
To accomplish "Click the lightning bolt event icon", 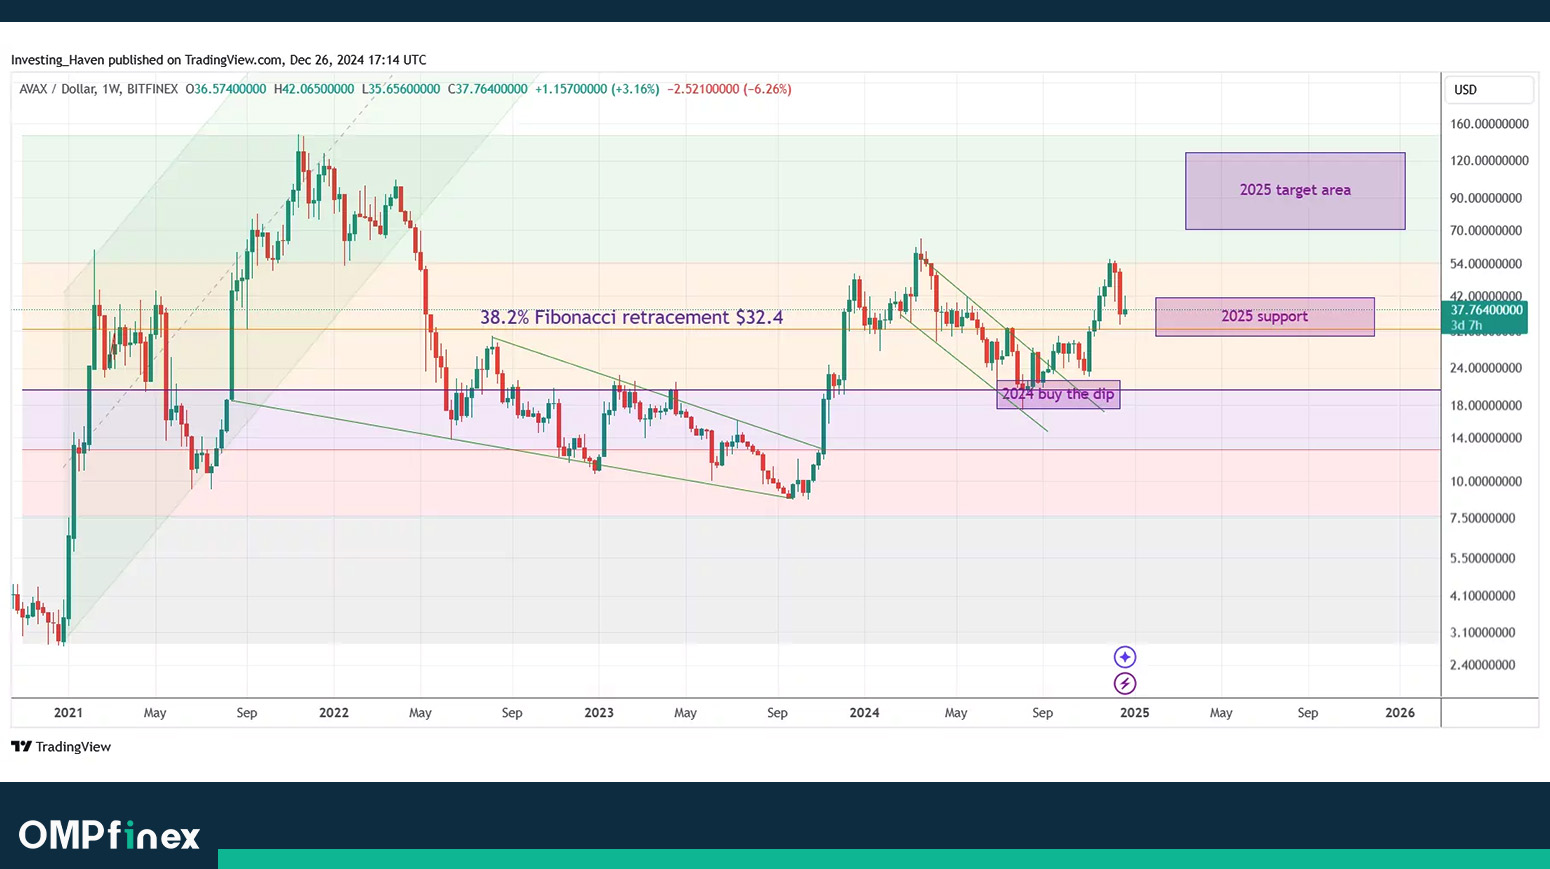I will (x=1125, y=684).
